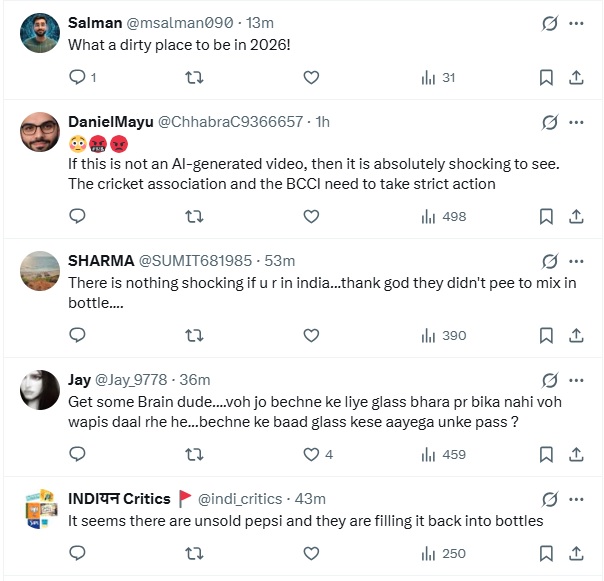Repost DanielMayu's tweet
Screen dimensions: 604x581
(194, 216)
